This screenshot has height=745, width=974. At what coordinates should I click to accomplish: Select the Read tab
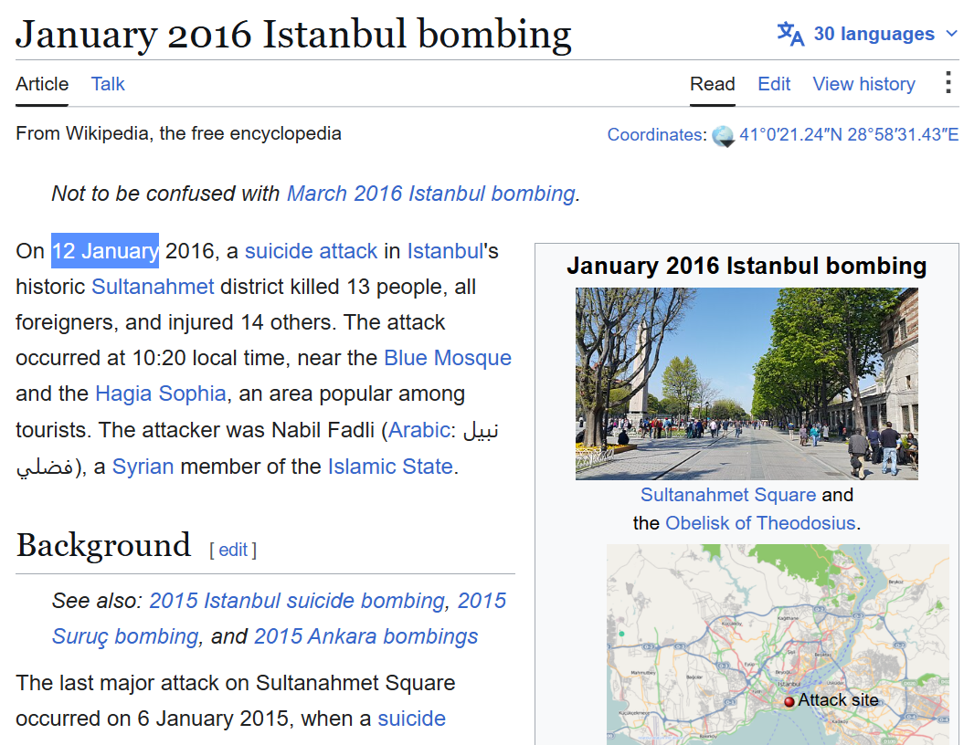(x=712, y=84)
